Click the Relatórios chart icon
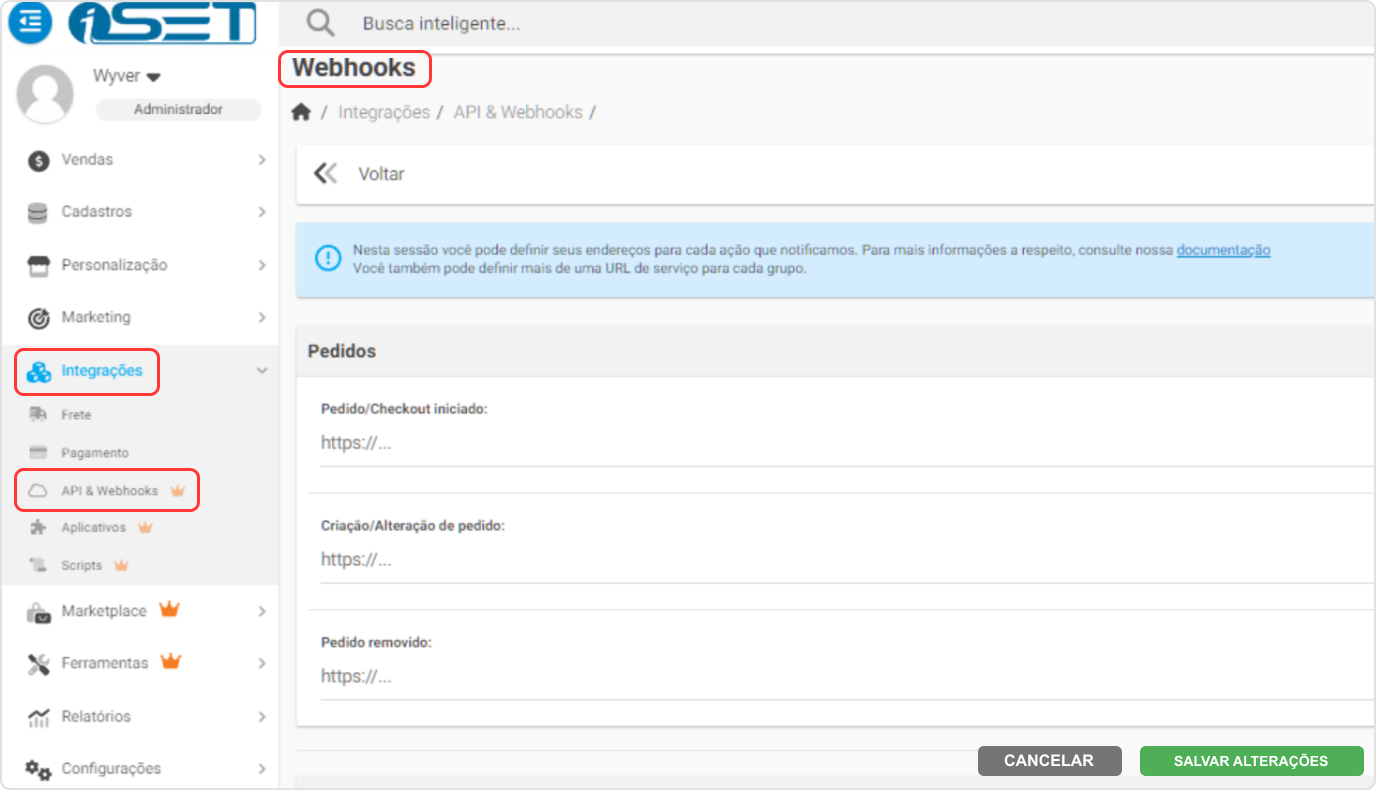This screenshot has height=790, width=1376. click(38, 717)
